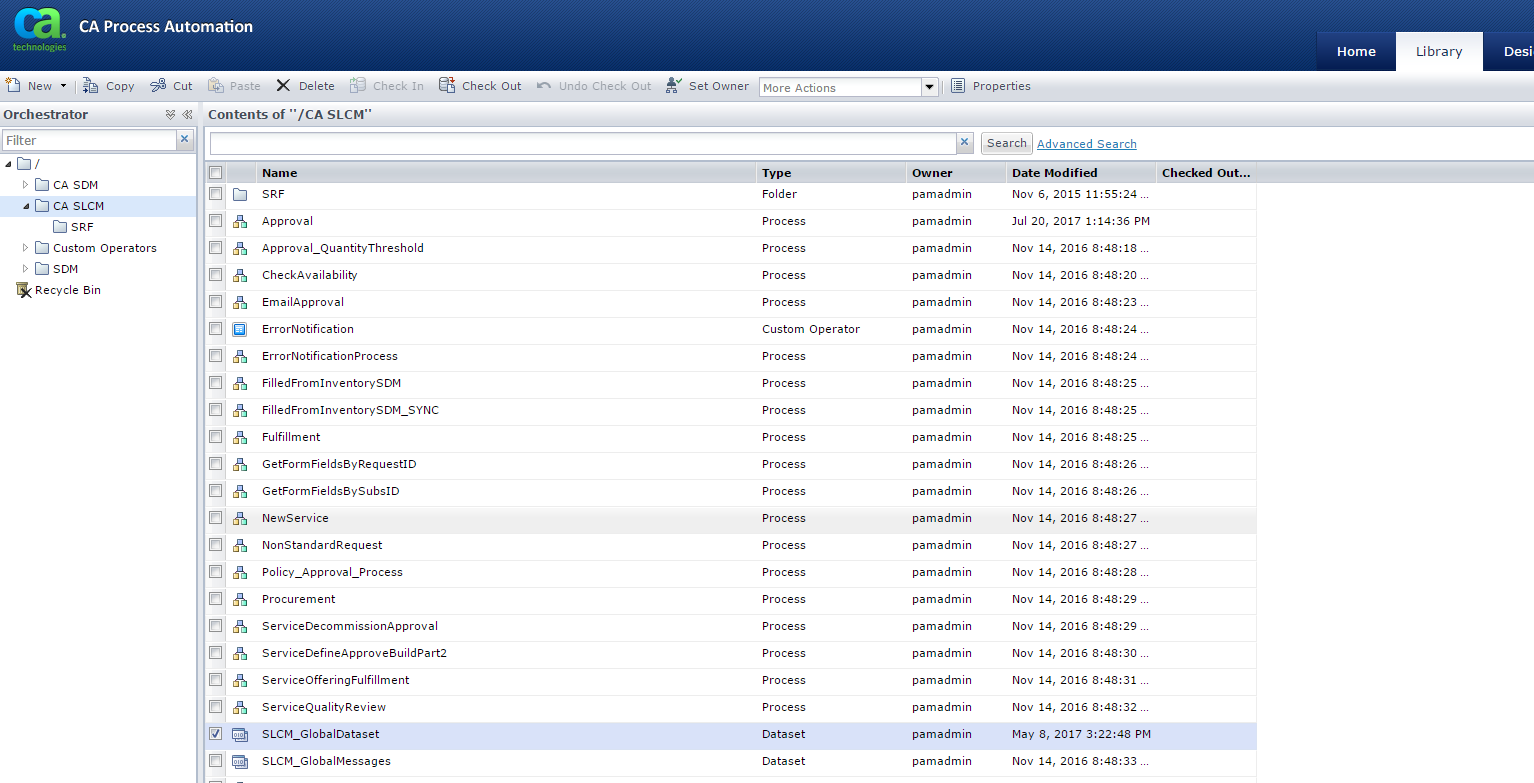This screenshot has width=1534, height=783.
Task: Clear the search box with X
Action: click(965, 143)
